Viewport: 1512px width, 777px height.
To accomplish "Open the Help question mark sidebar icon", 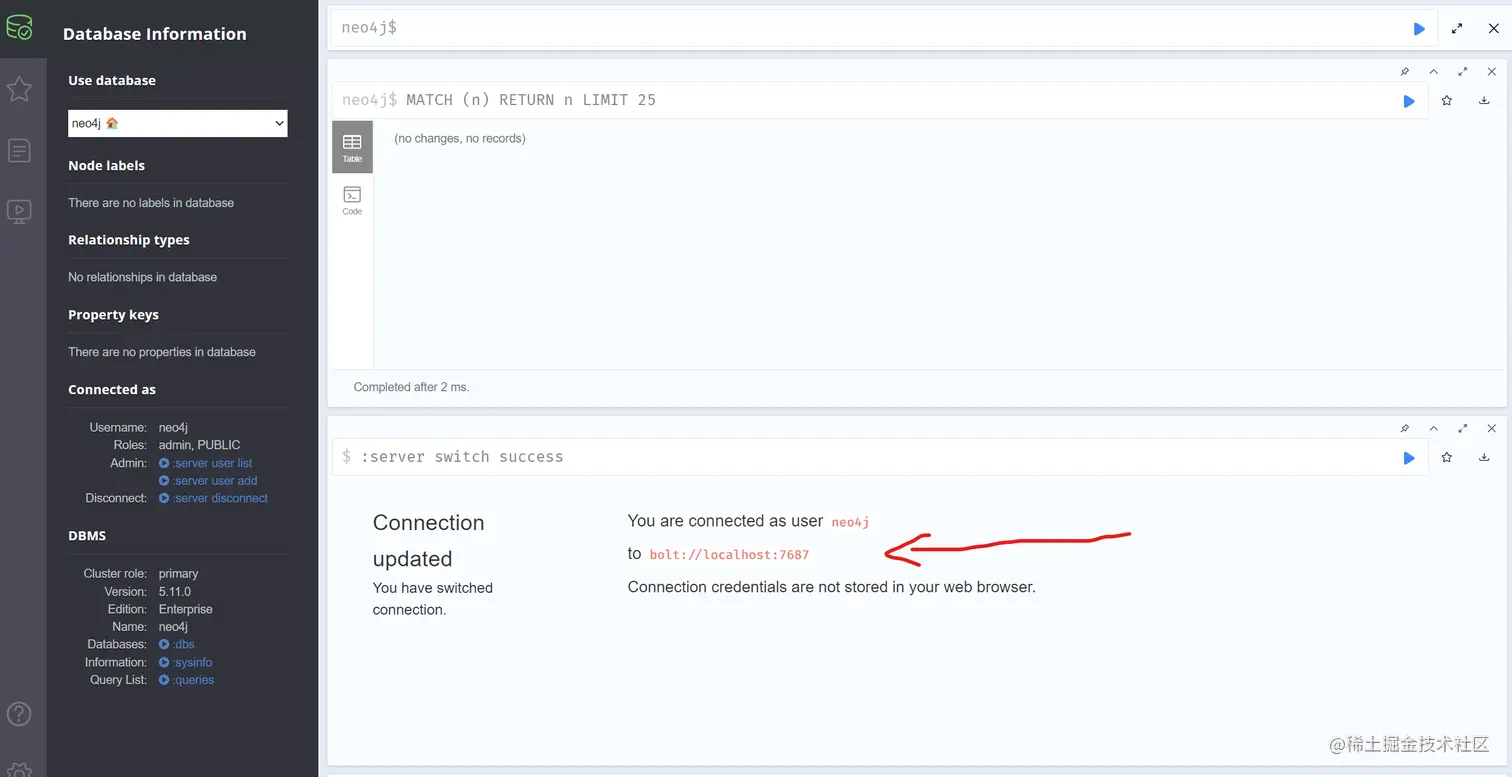I will click(19, 714).
